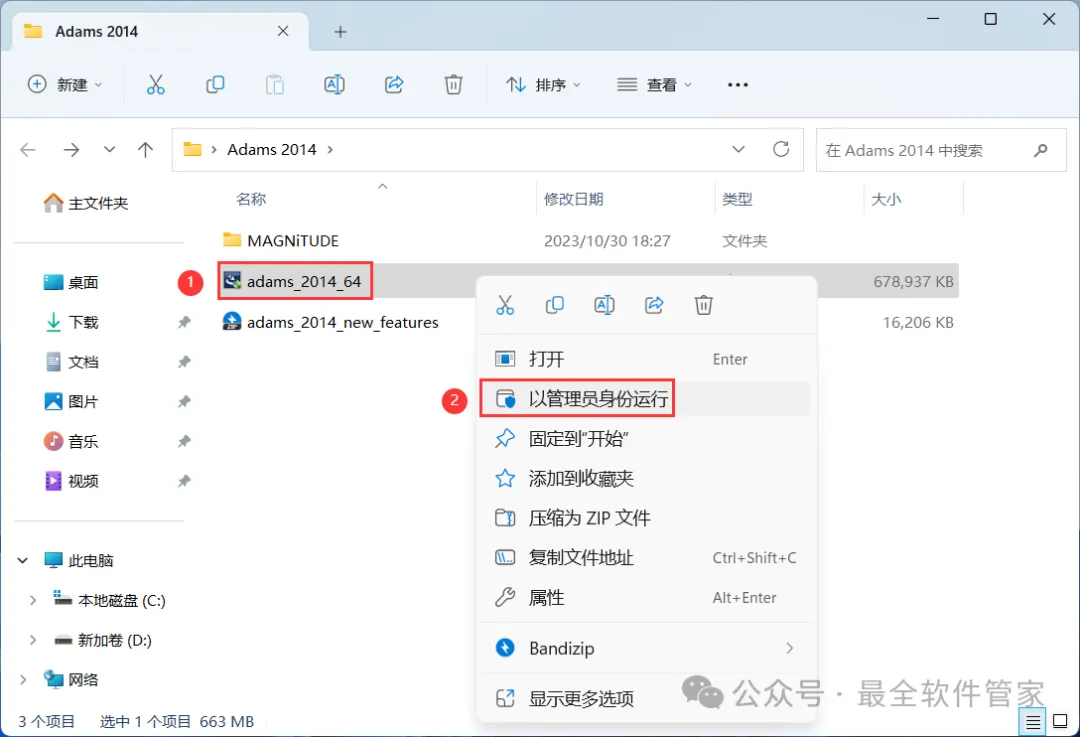The image size is (1080, 737).
Task: Open 桌面 in the sidebar
Action: click(x=72, y=282)
